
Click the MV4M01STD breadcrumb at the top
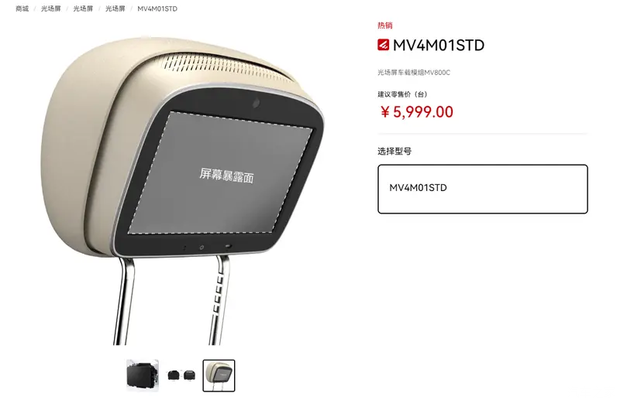[x=157, y=9]
